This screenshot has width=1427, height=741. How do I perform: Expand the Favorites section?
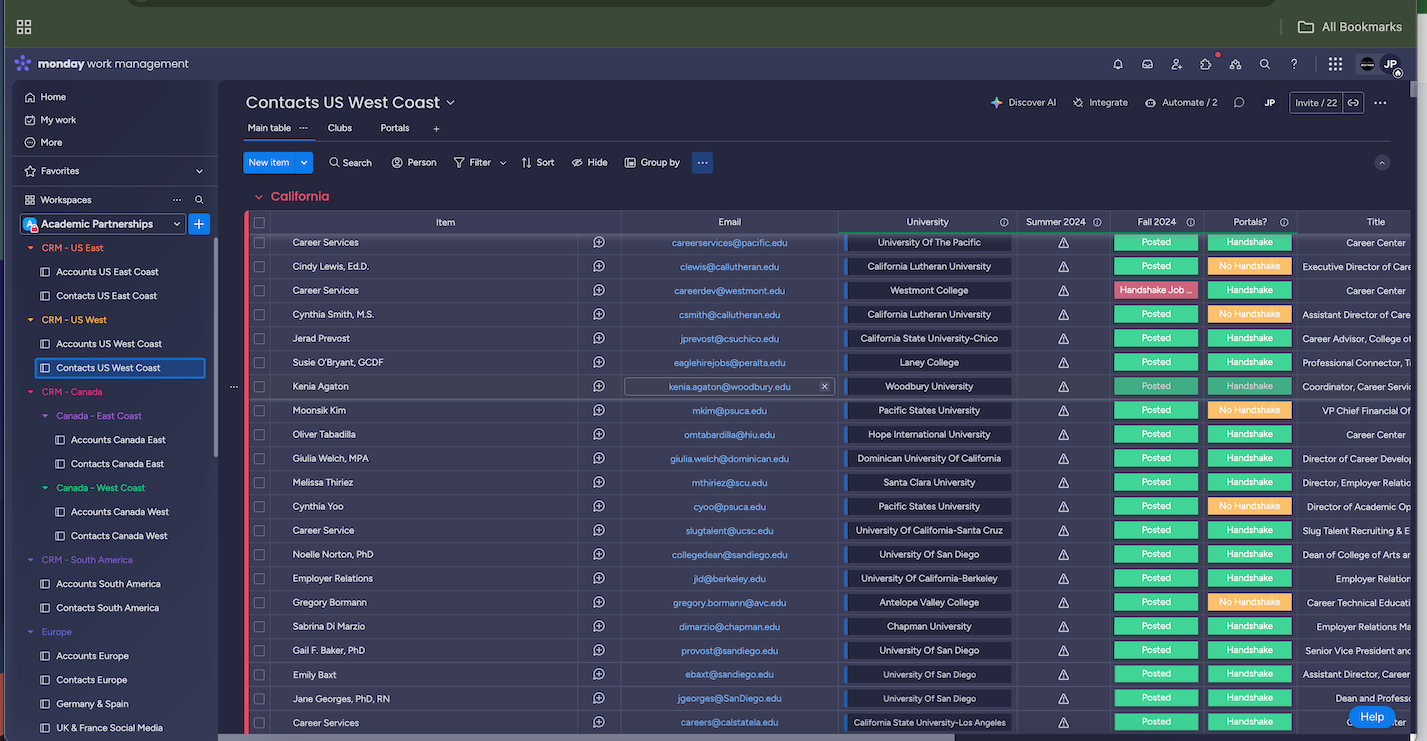(199, 171)
